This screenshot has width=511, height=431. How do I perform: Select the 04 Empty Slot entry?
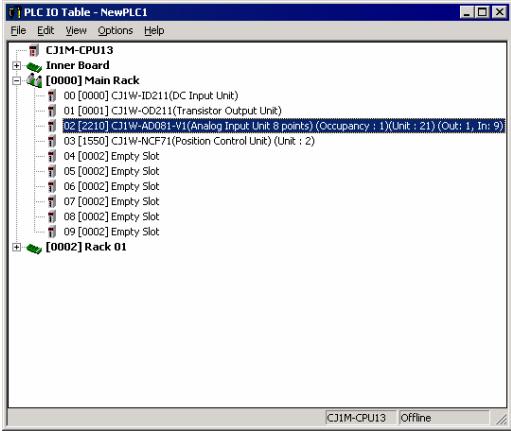(x=111, y=156)
